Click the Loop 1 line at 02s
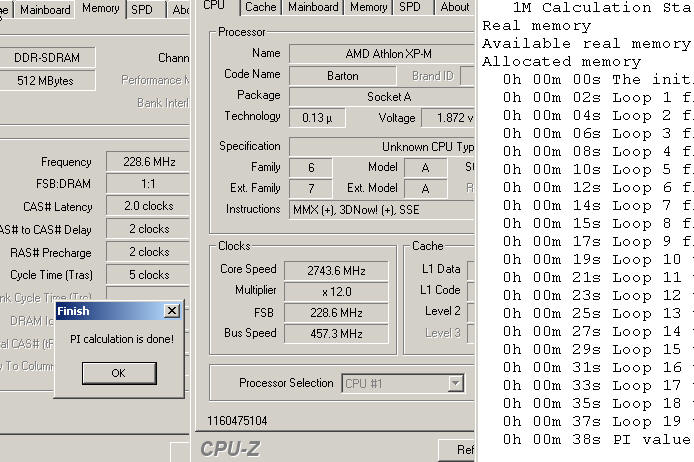The image size is (694, 462). 598,97
